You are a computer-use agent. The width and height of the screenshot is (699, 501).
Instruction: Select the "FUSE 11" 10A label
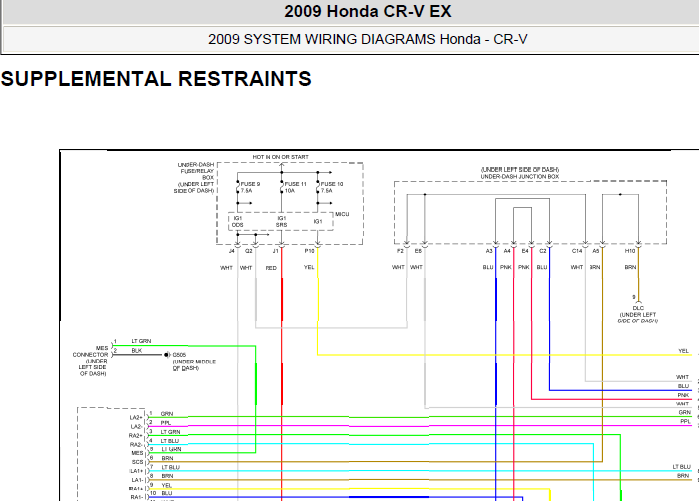[295, 187]
